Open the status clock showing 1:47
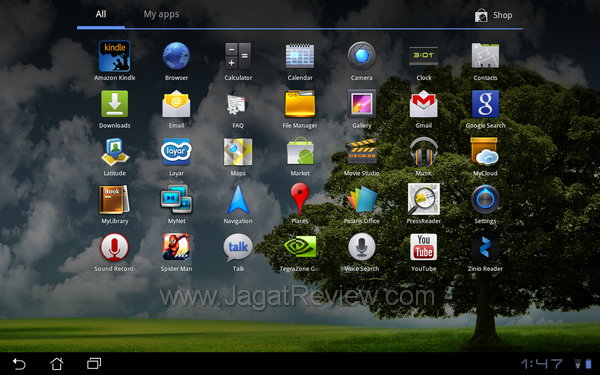 pos(541,364)
